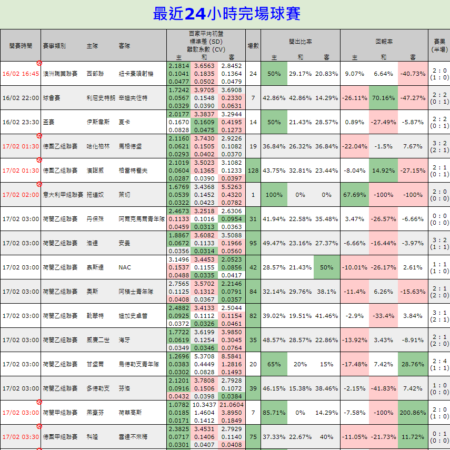The image size is (450, 450).
Task: Click the pink return rate -47.27%
Action: pos(413,98)
